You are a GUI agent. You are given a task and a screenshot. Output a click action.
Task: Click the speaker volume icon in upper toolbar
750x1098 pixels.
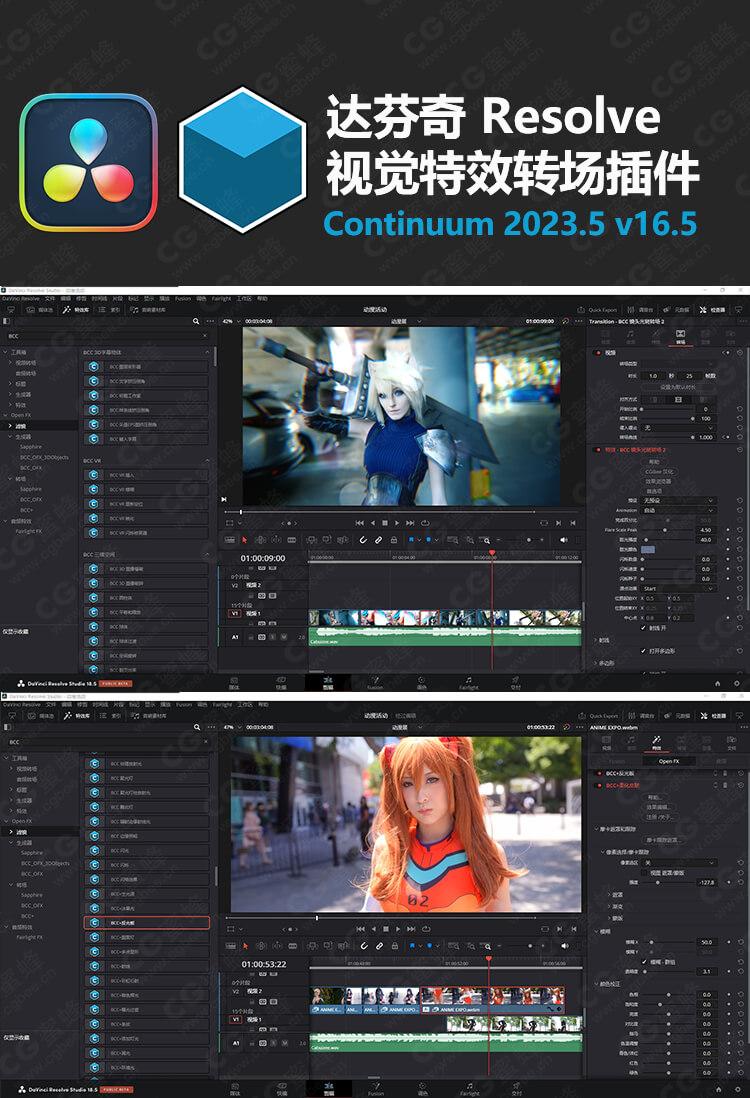564,540
